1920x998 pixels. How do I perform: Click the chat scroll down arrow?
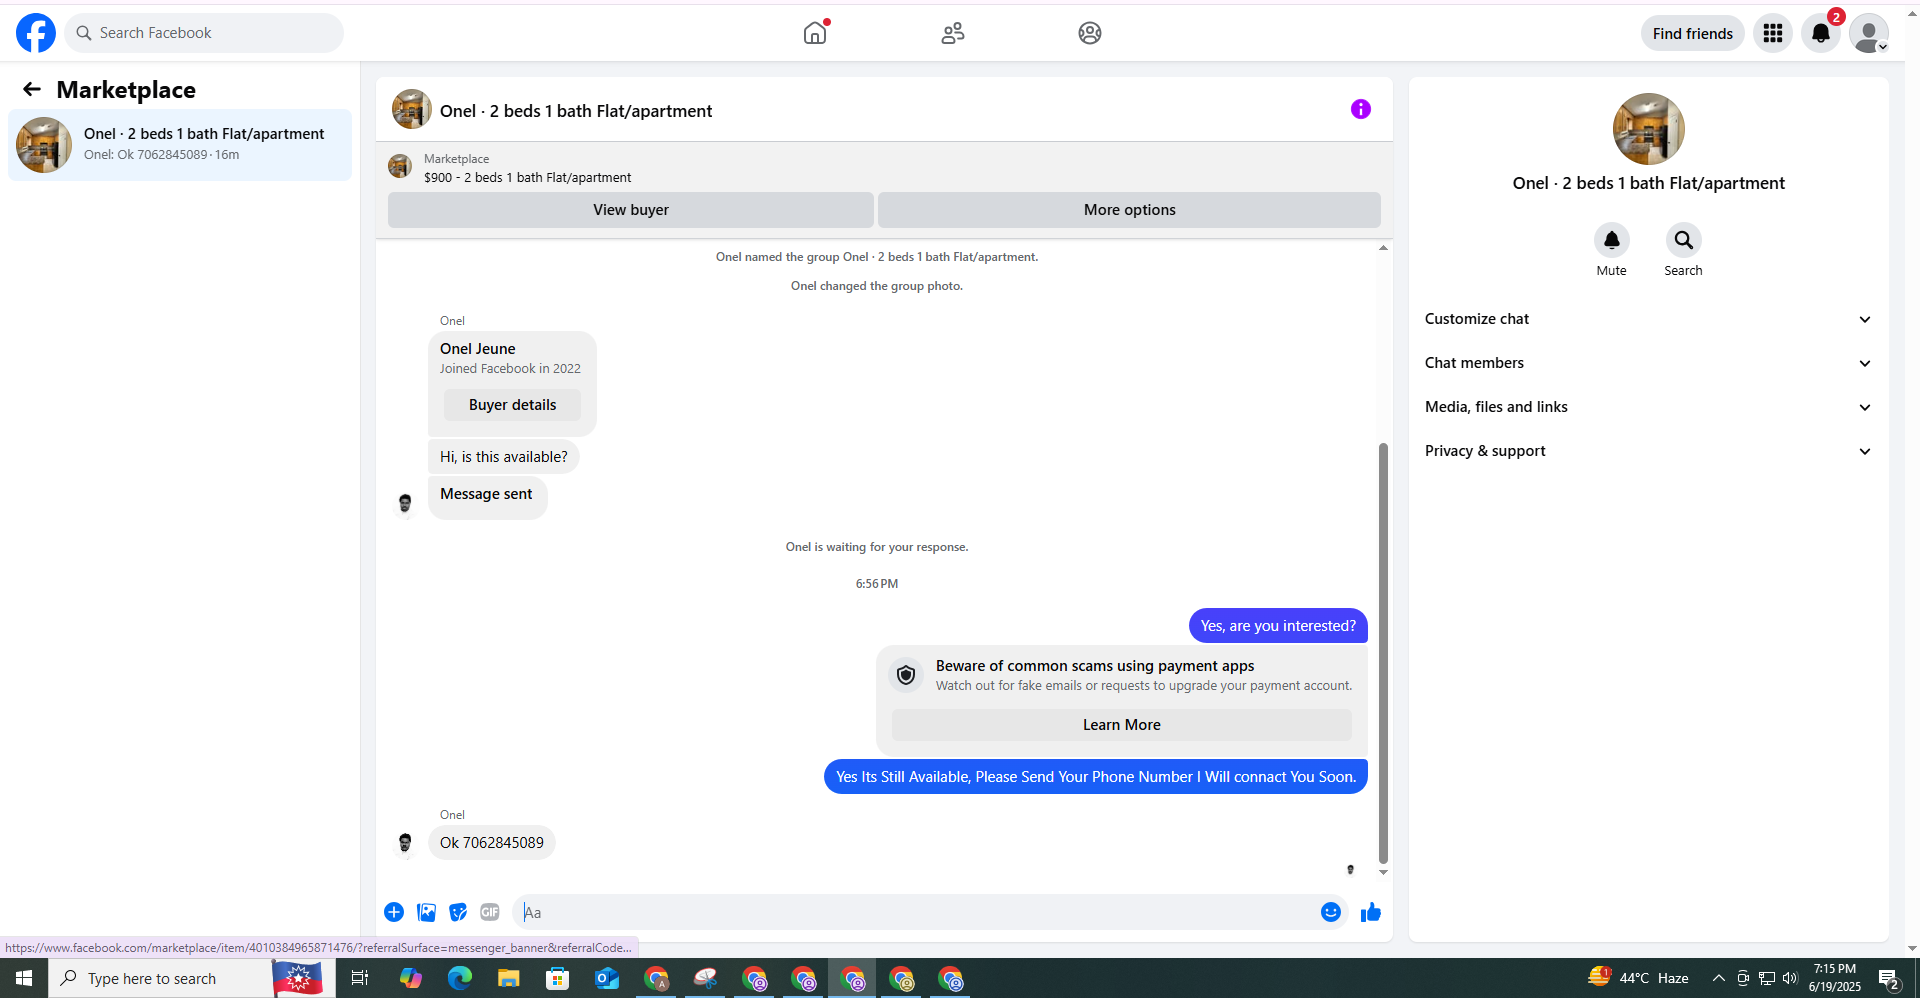[1383, 872]
